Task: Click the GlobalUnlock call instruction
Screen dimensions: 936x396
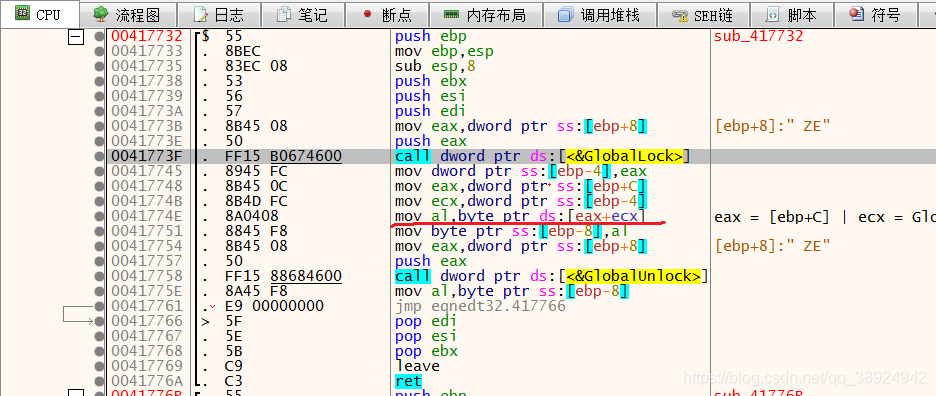Action: click(551, 276)
